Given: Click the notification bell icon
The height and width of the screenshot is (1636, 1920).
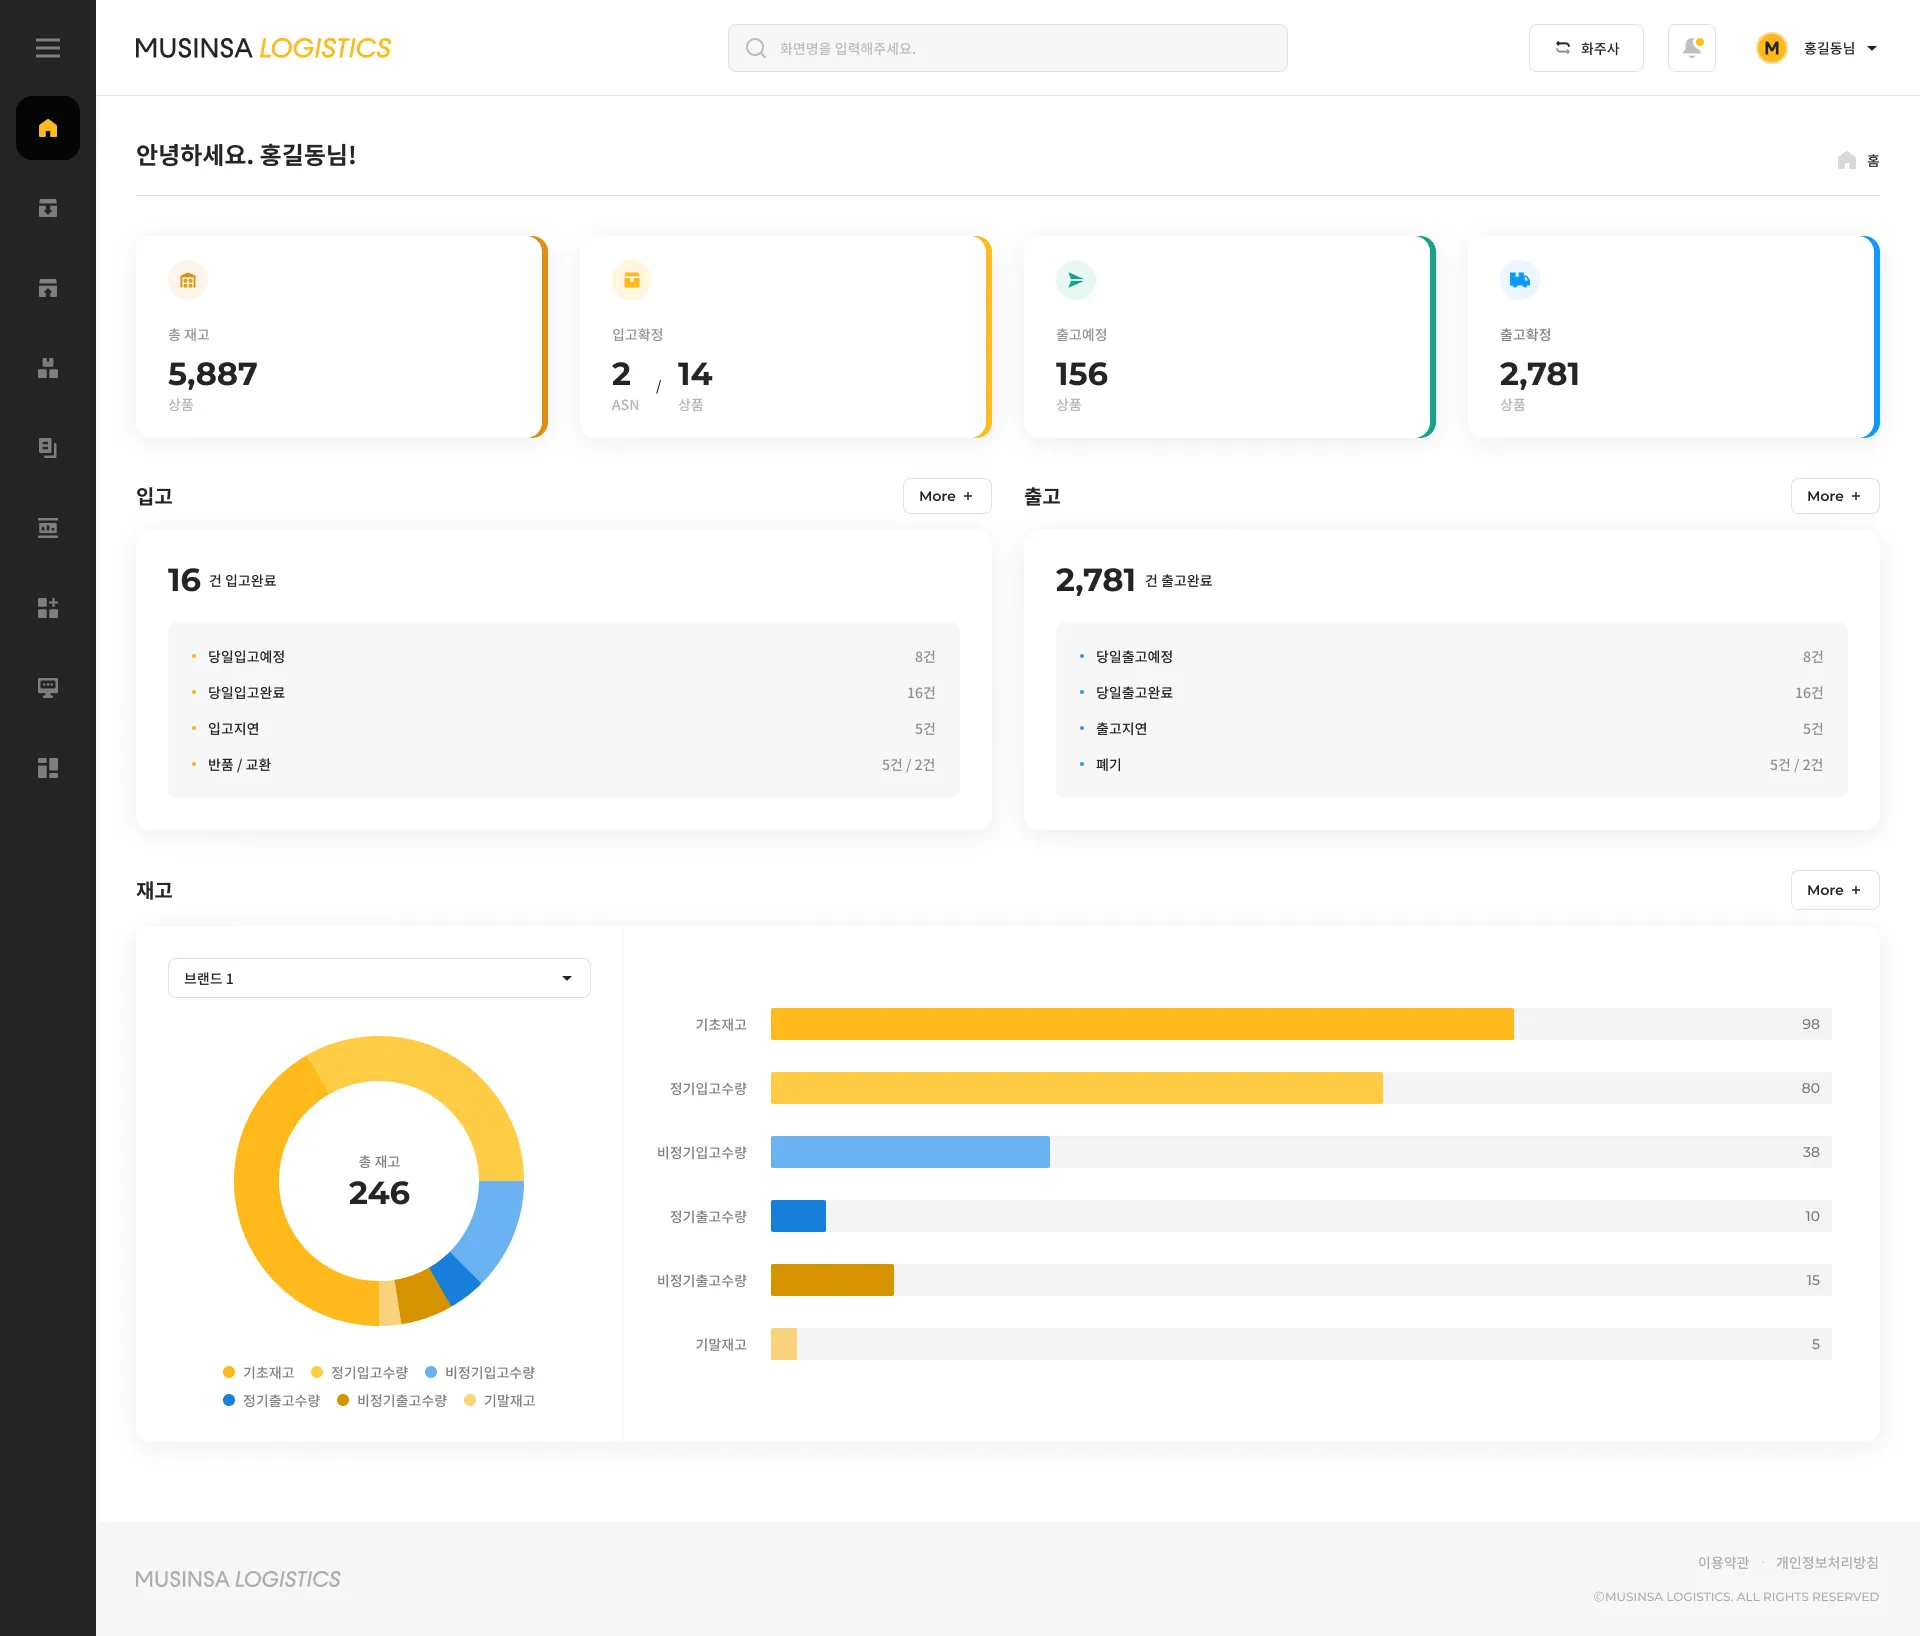Looking at the screenshot, I should [1691, 48].
